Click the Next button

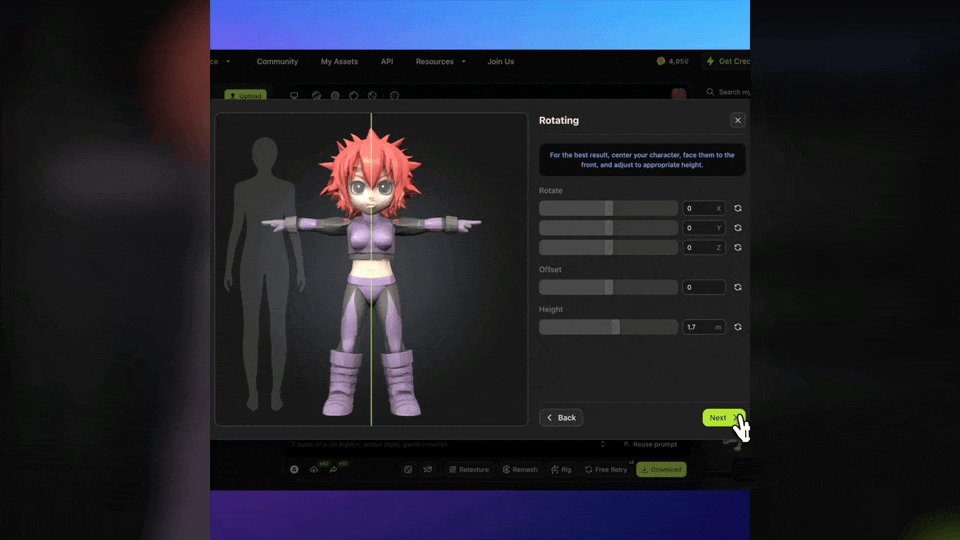tap(724, 418)
